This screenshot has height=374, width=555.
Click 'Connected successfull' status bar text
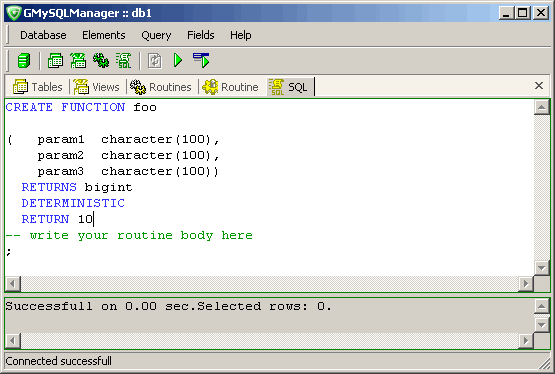(x=58, y=361)
